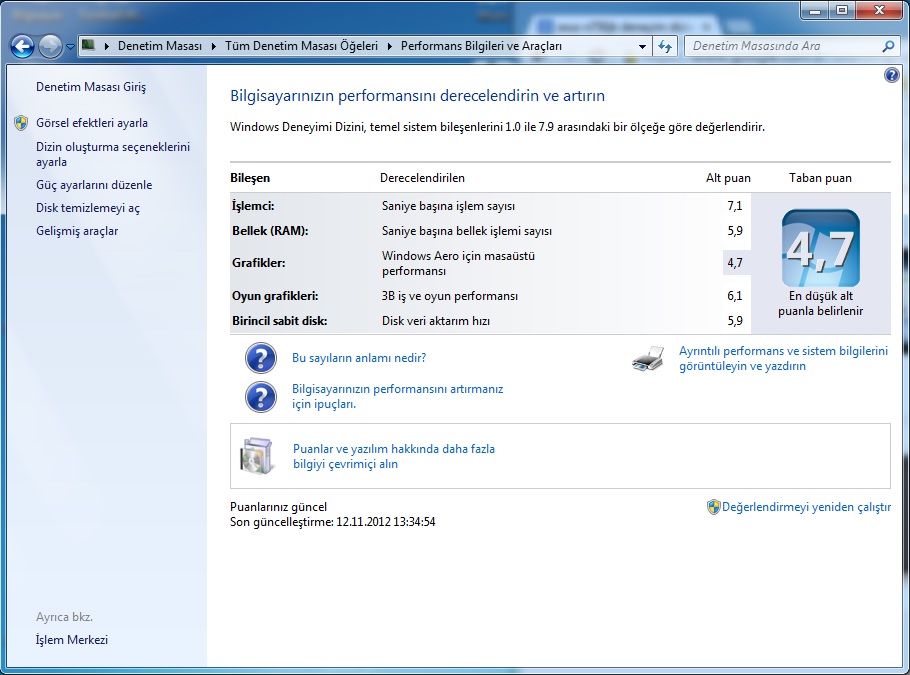
Task: Click the 4,7 base score badge
Action: 820,248
